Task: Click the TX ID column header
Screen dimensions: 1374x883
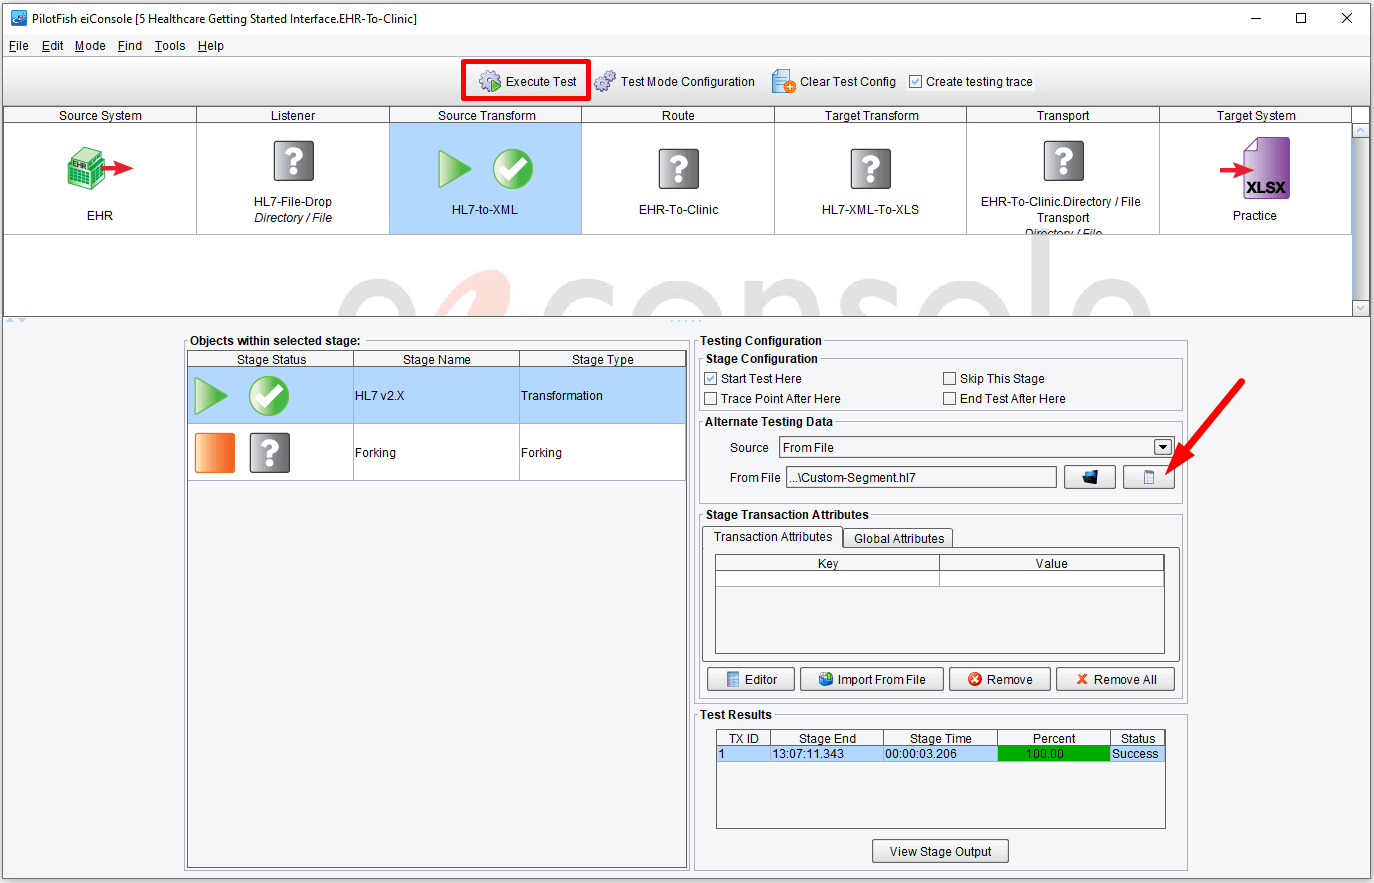Action: (x=743, y=738)
